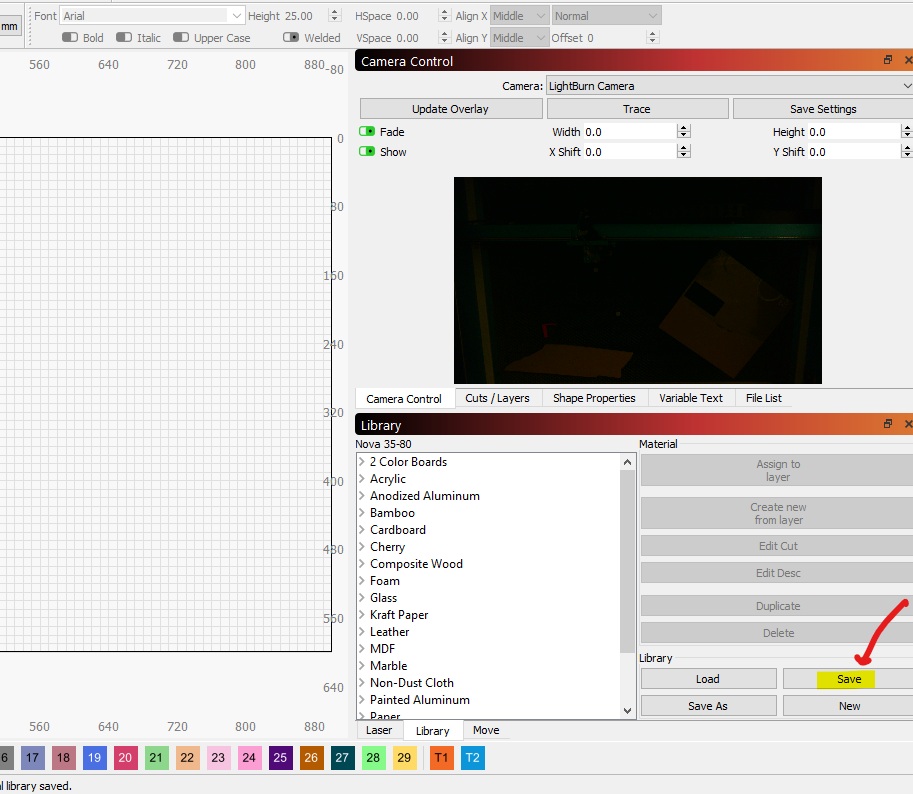913x794 pixels.
Task: Pick color swatch 28
Action: tap(373, 758)
